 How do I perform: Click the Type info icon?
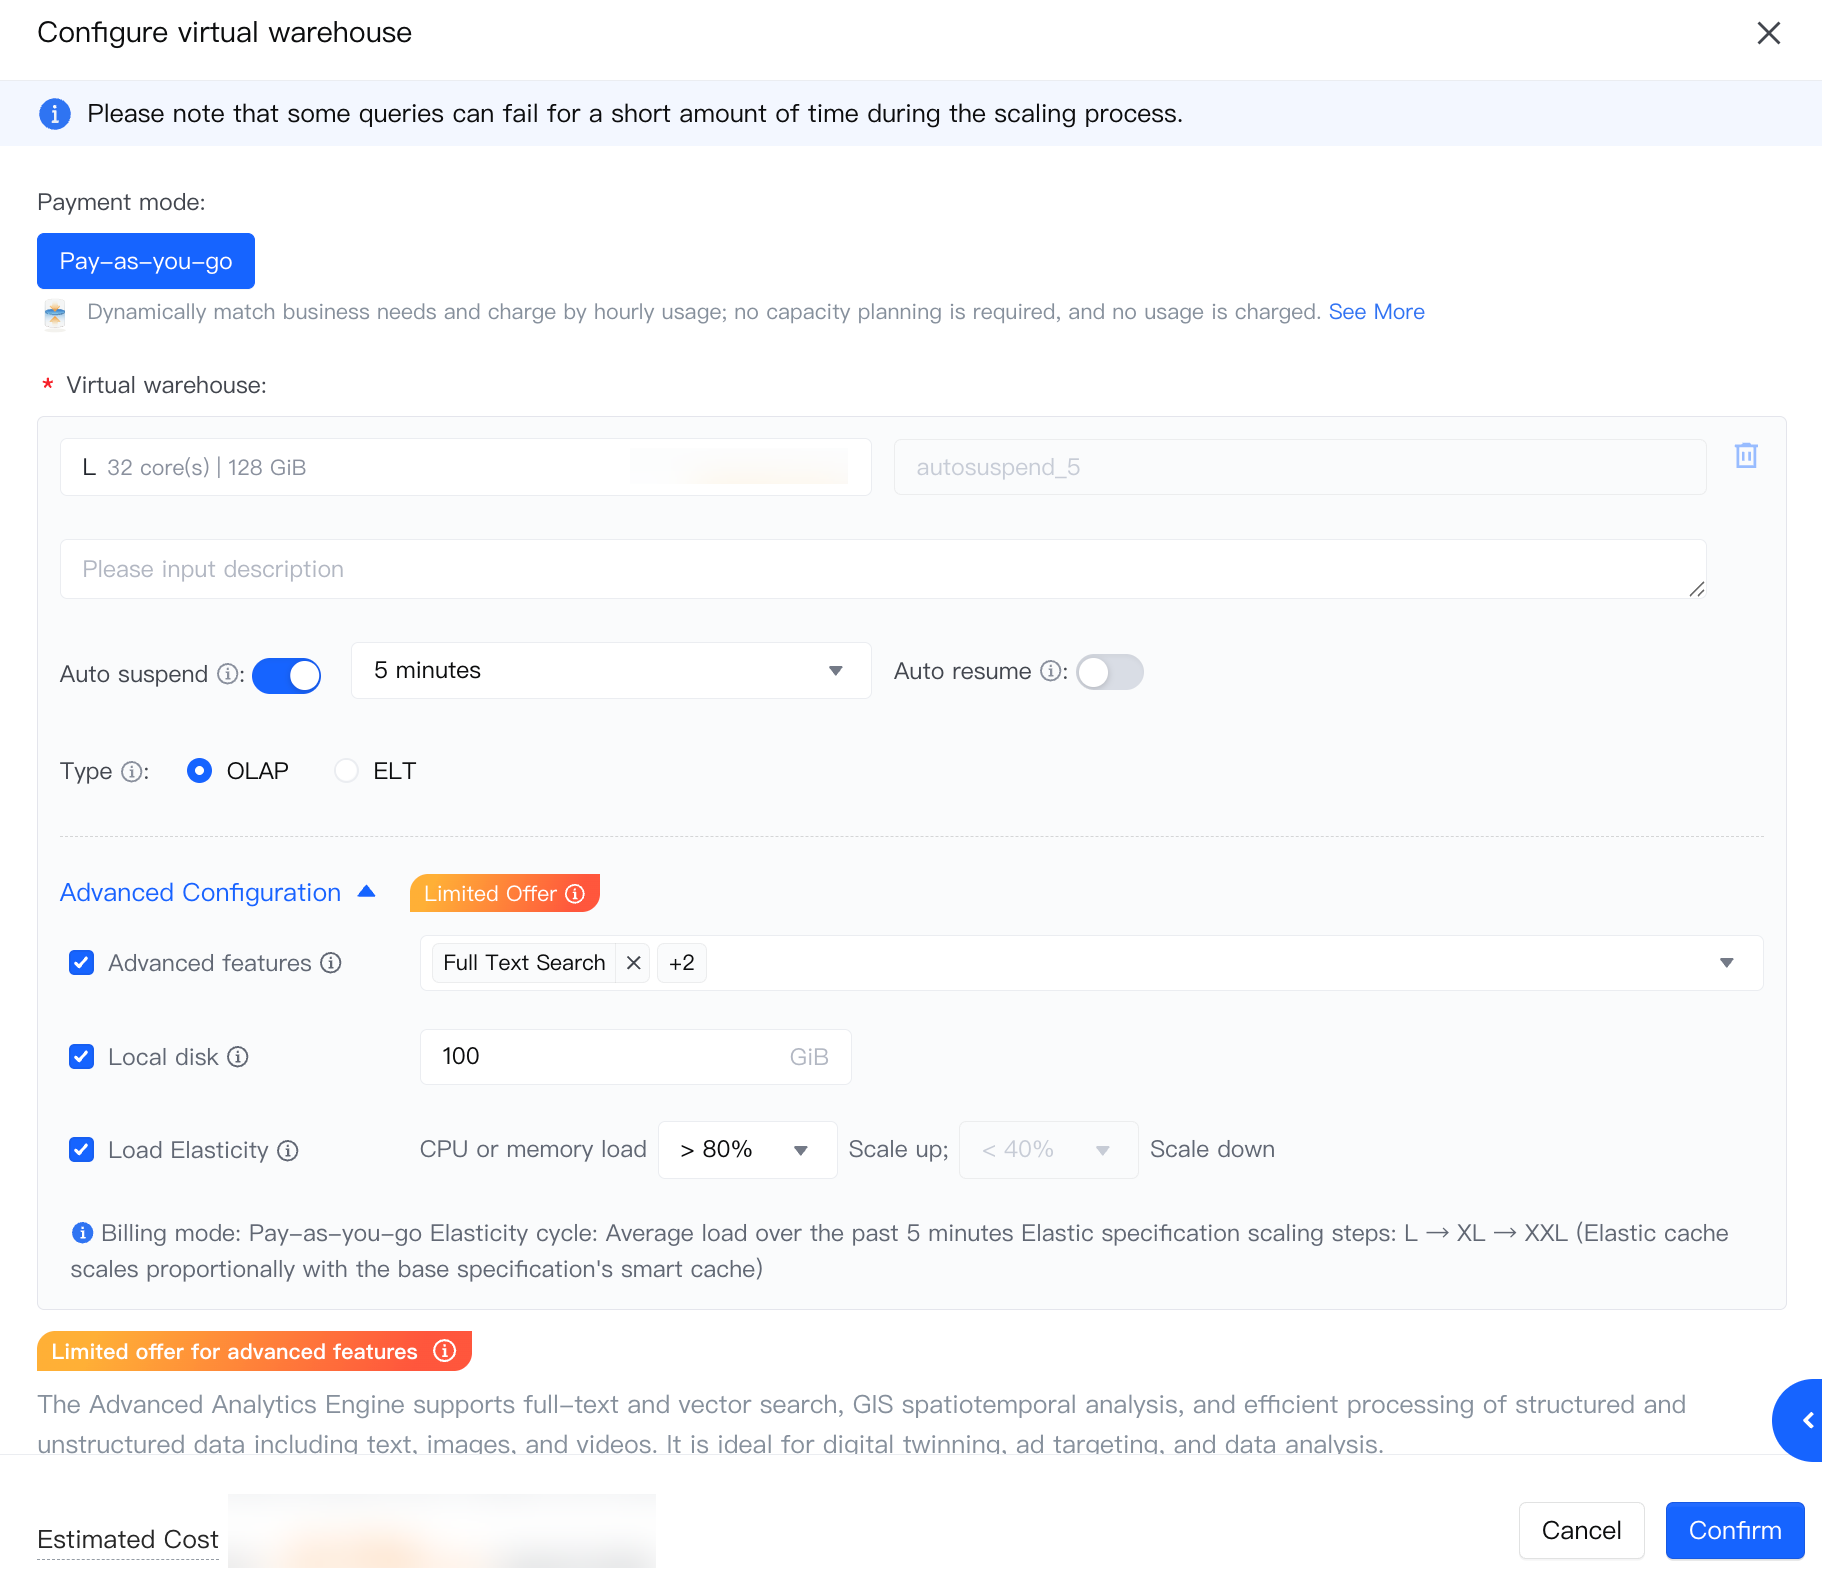pos(131,772)
